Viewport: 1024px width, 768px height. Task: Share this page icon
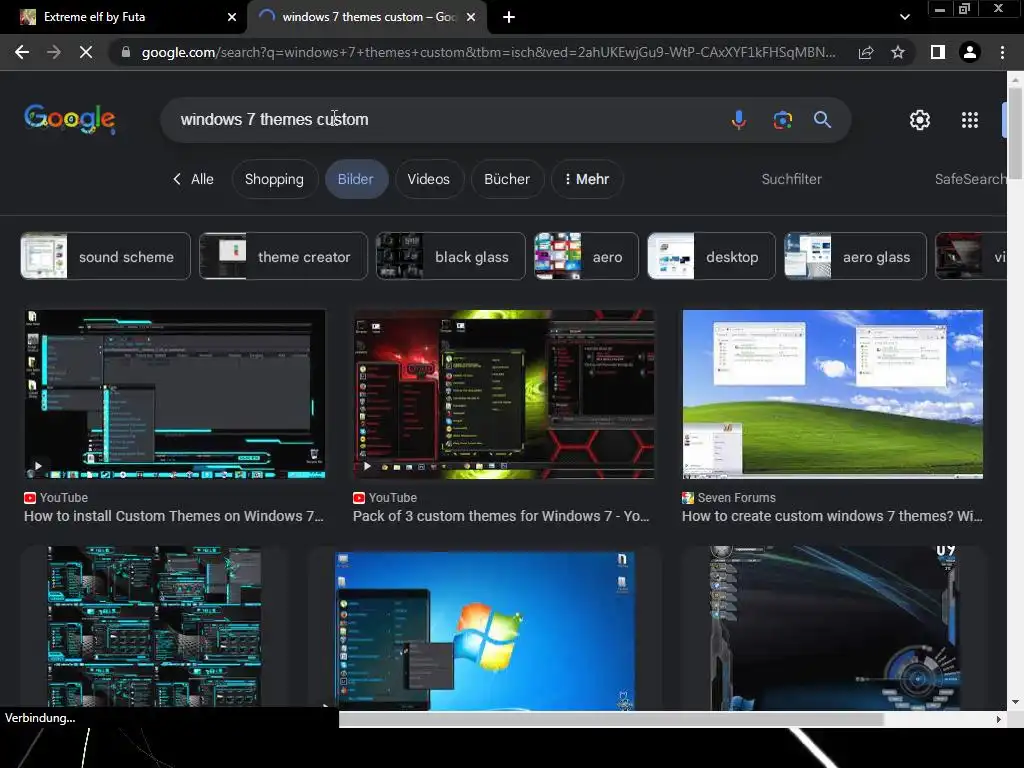click(866, 52)
